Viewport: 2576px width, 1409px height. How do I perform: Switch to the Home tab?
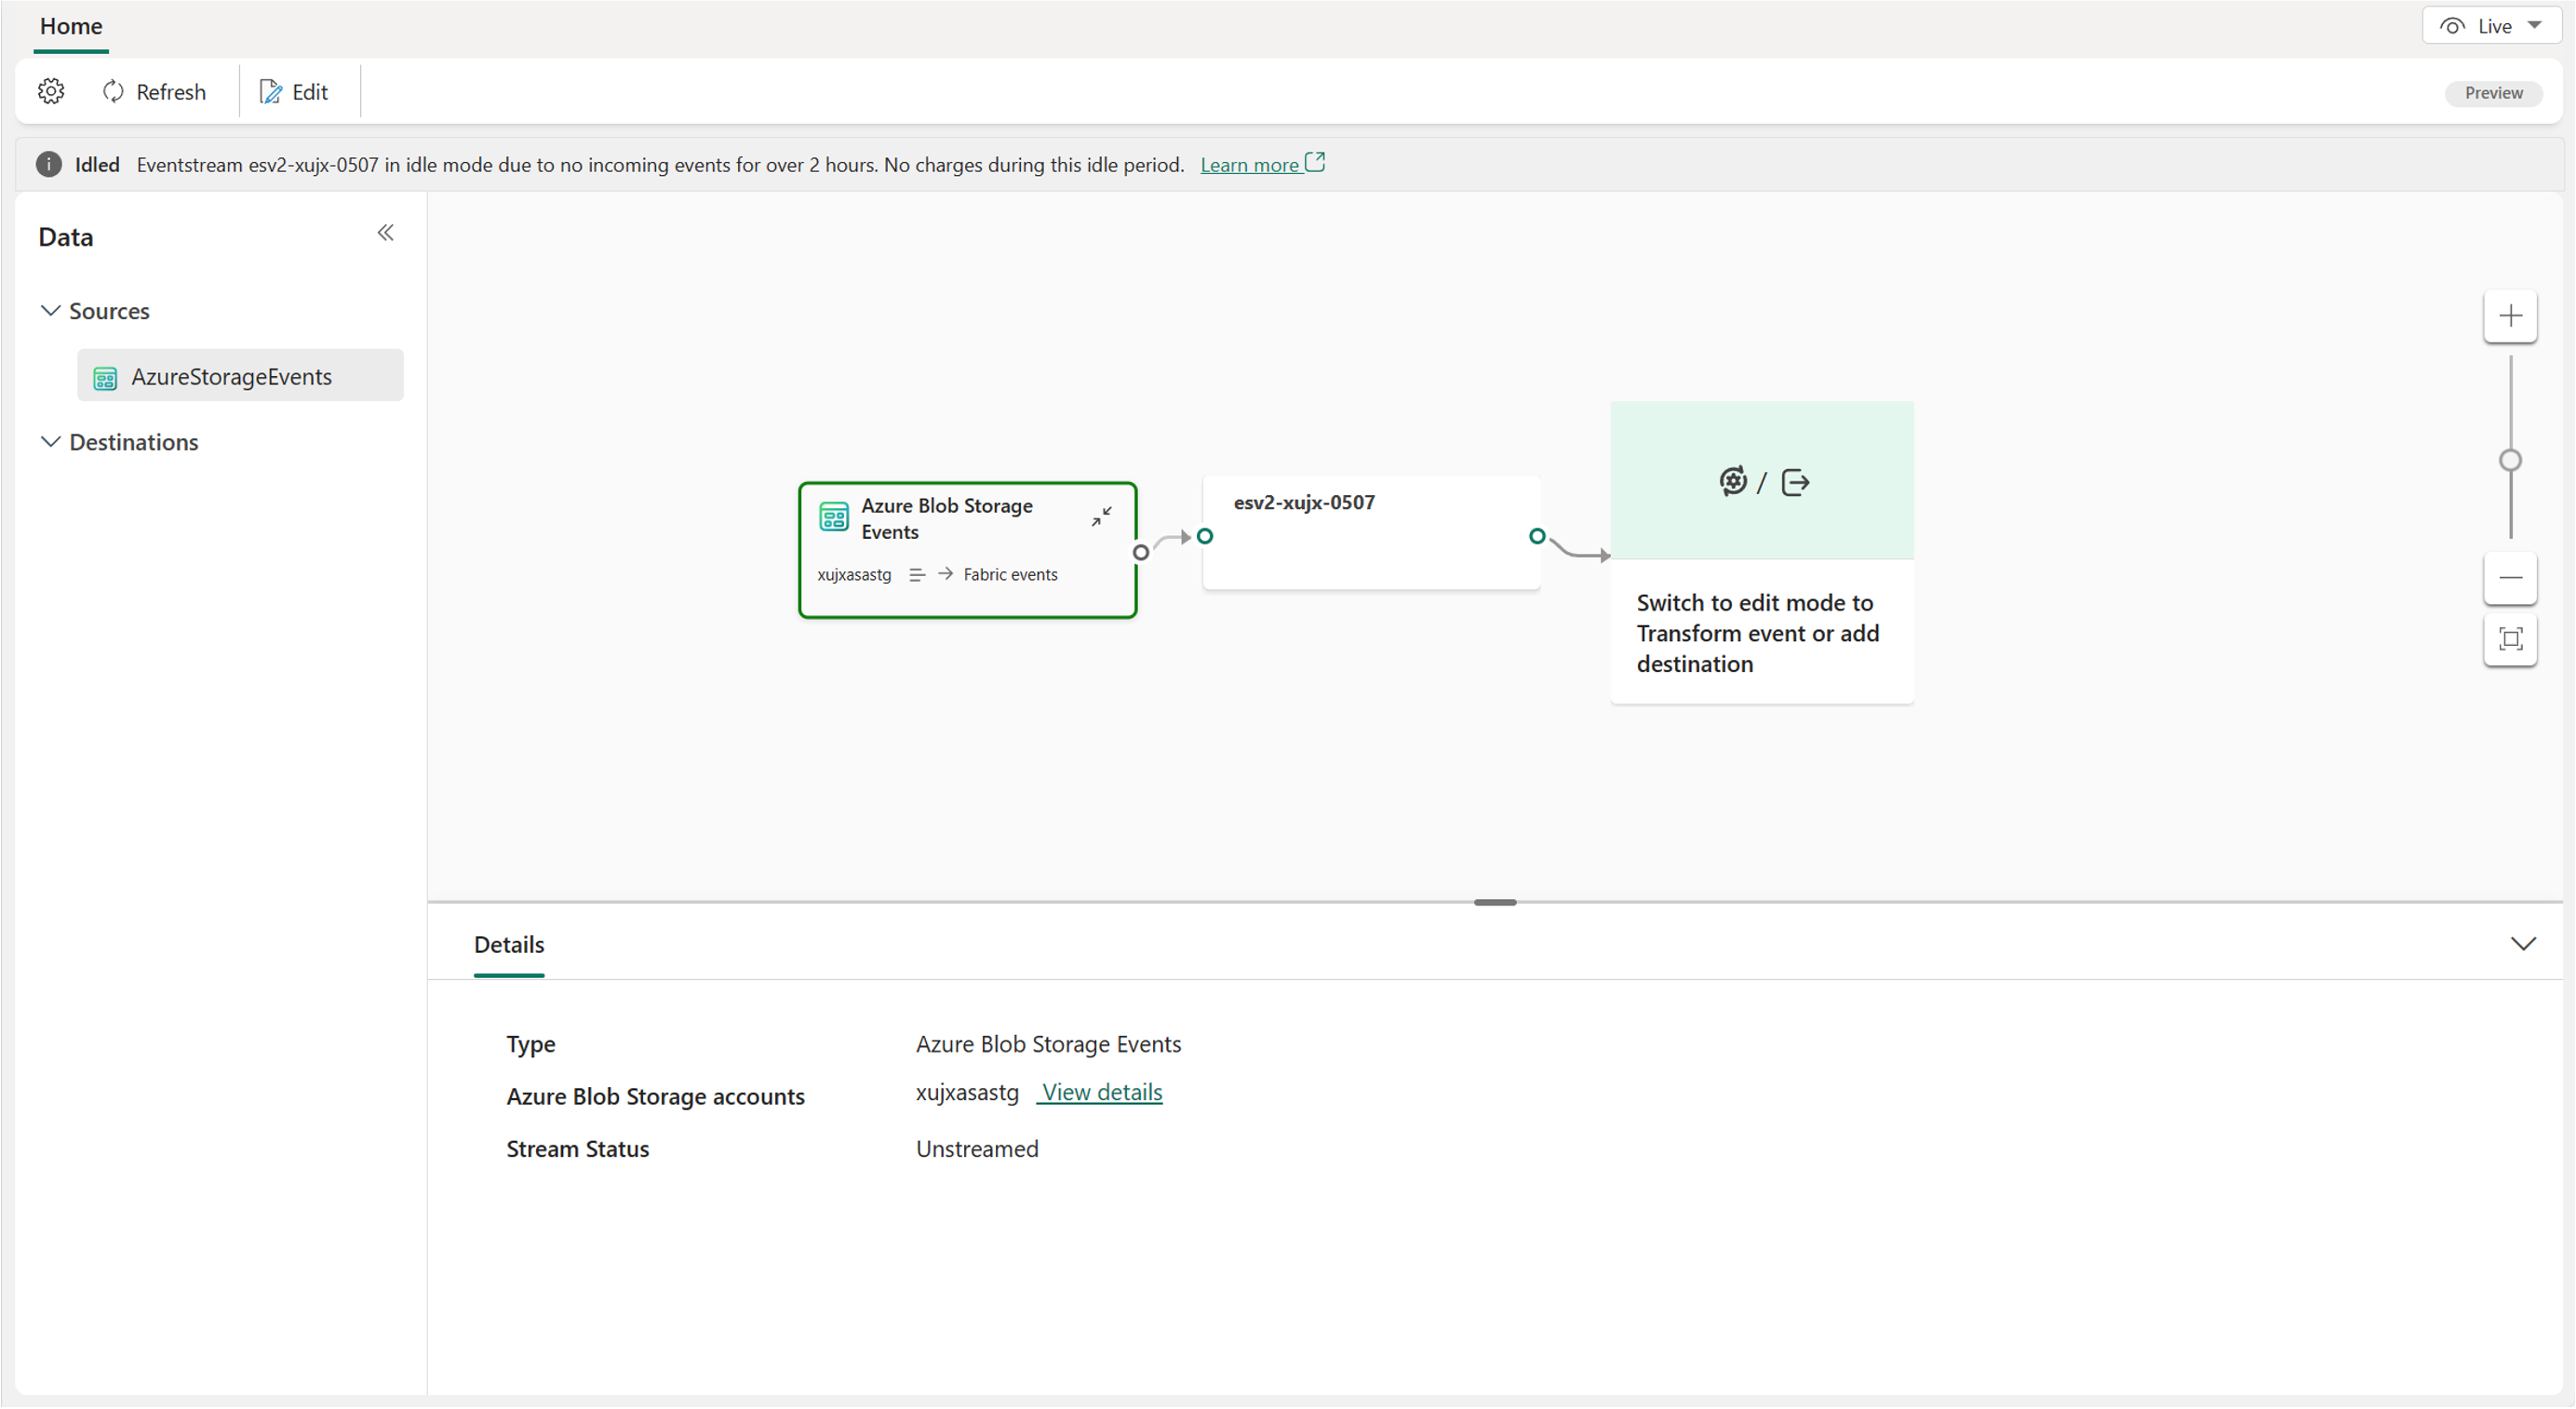tap(71, 26)
